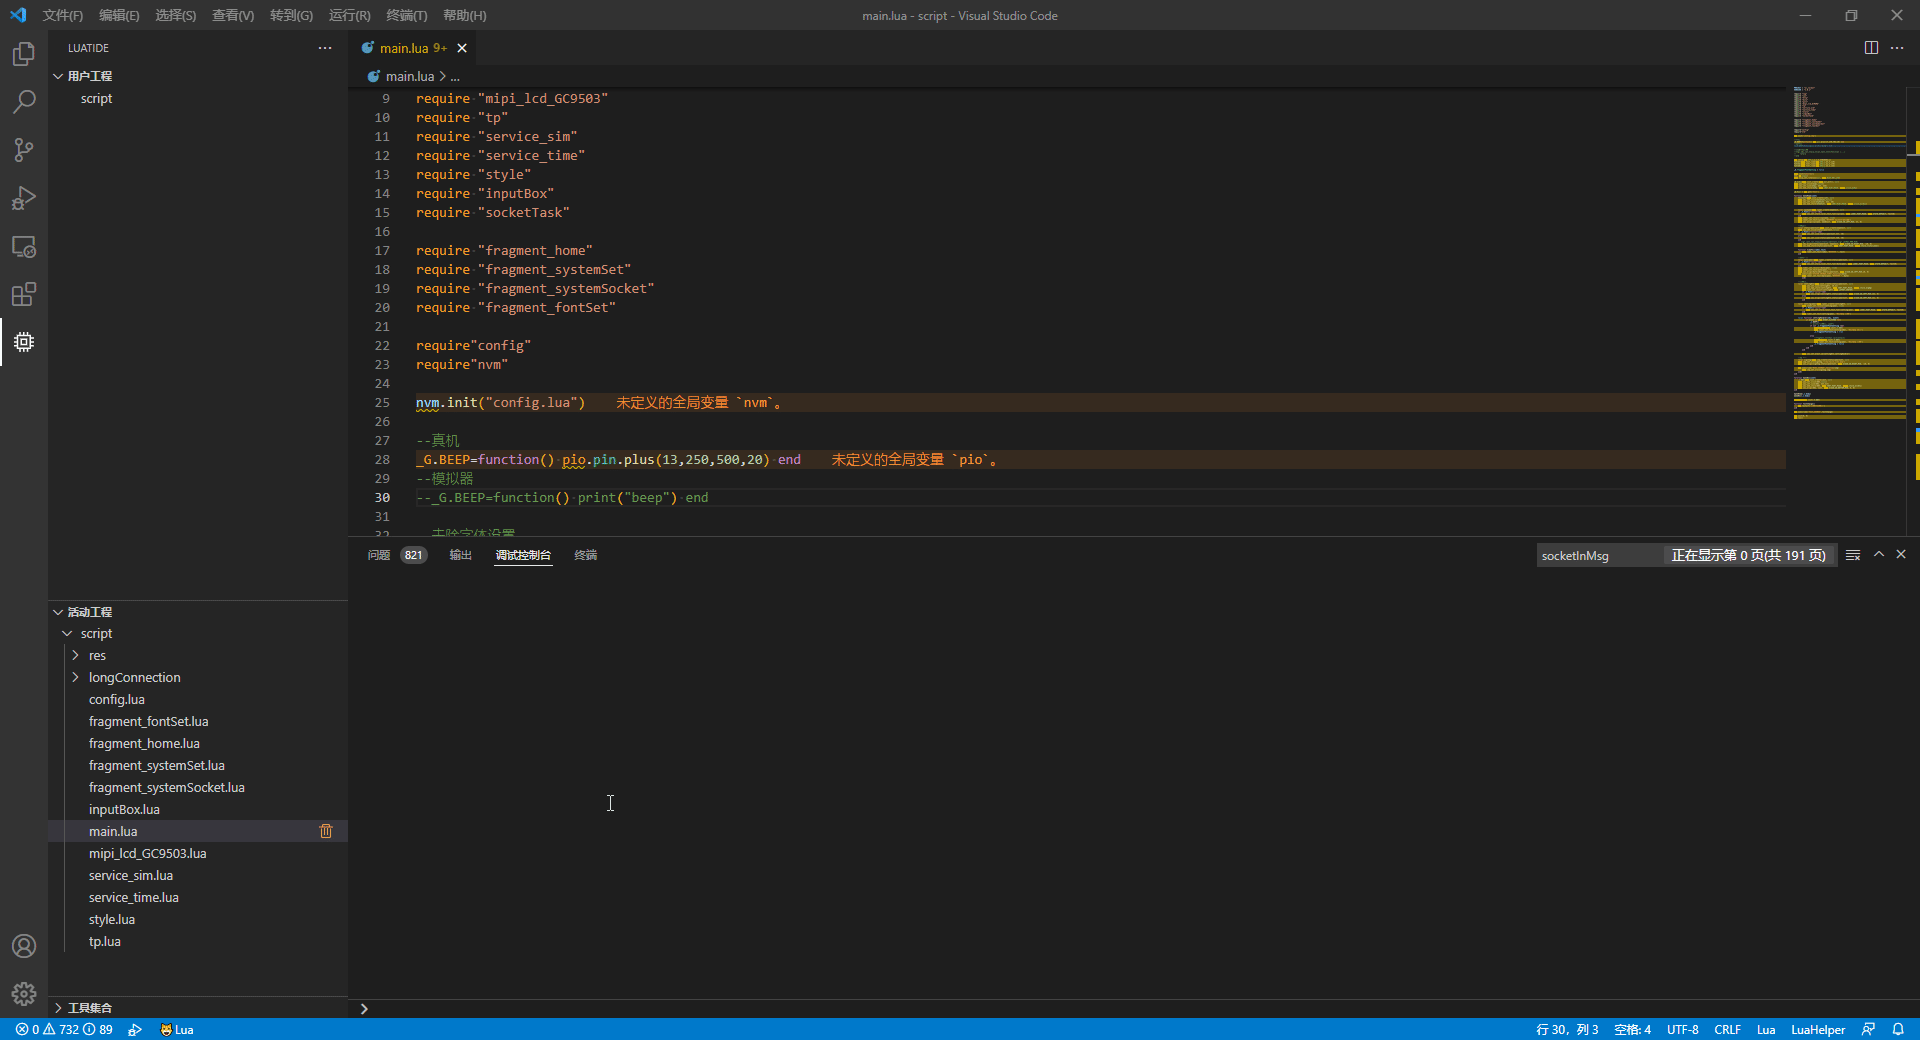Image resolution: width=1920 pixels, height=1040 pixels.
Task: Click errors and warnings status bar indicator
Action: tap(64, 1029)
